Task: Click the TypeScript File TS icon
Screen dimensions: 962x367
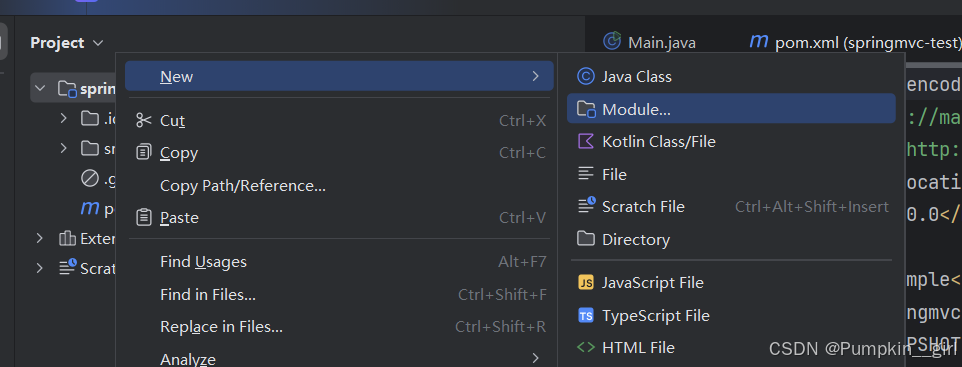Action: (586, 315)
